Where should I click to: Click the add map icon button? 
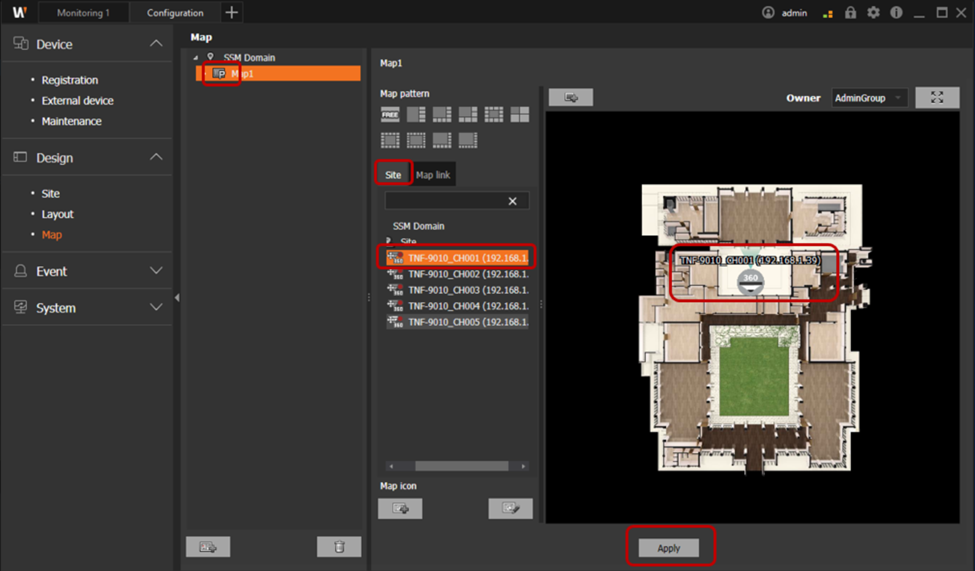[400, 509]
